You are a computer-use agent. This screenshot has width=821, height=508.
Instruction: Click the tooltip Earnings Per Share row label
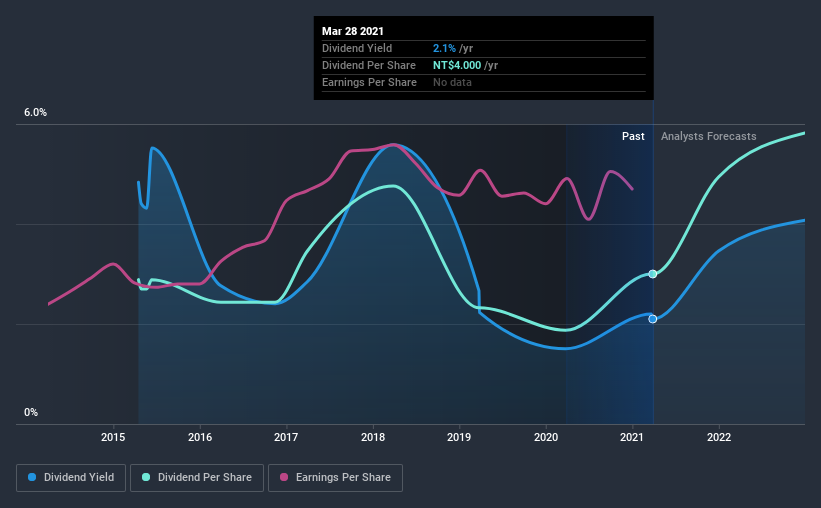coord(369,82)
